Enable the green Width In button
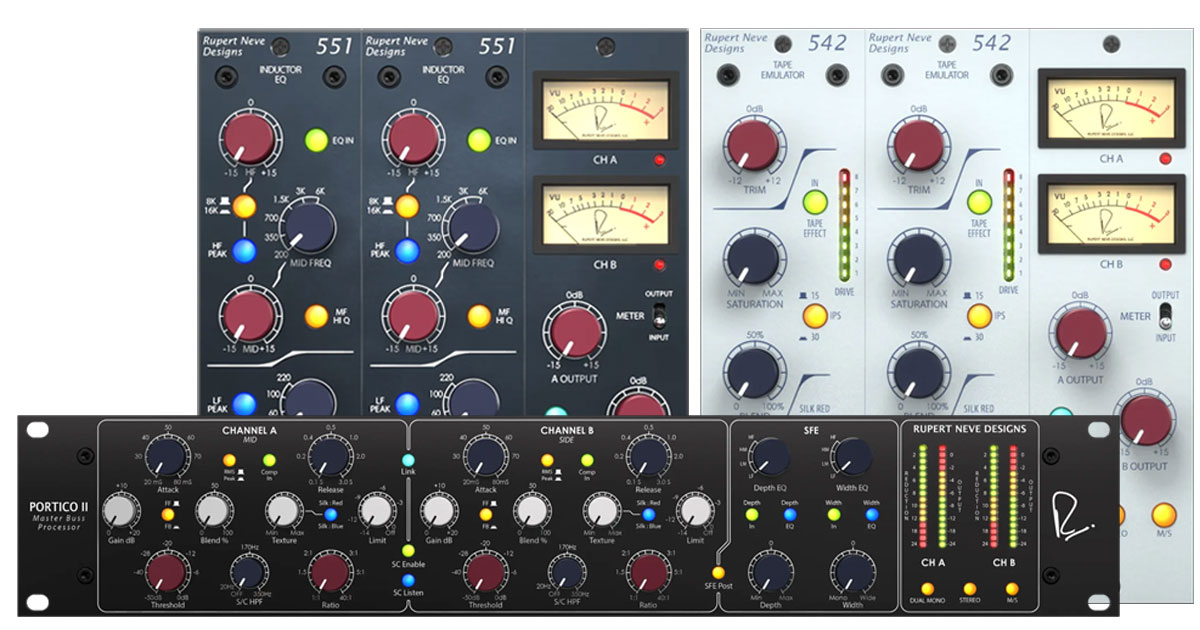This screenshot has height=630, width=1200. pos(834,515)
